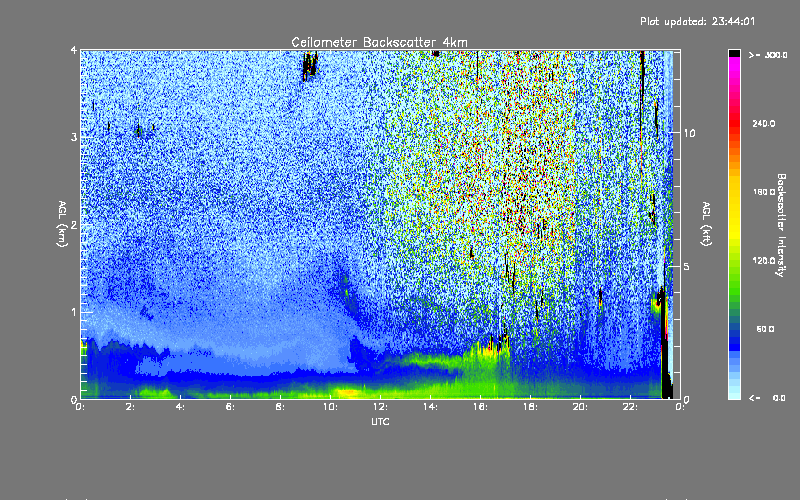The height and width of the screenshot is (500, 800).
Task: Click the '1' km tick on left axis
Action: click(x=74, y=312)
